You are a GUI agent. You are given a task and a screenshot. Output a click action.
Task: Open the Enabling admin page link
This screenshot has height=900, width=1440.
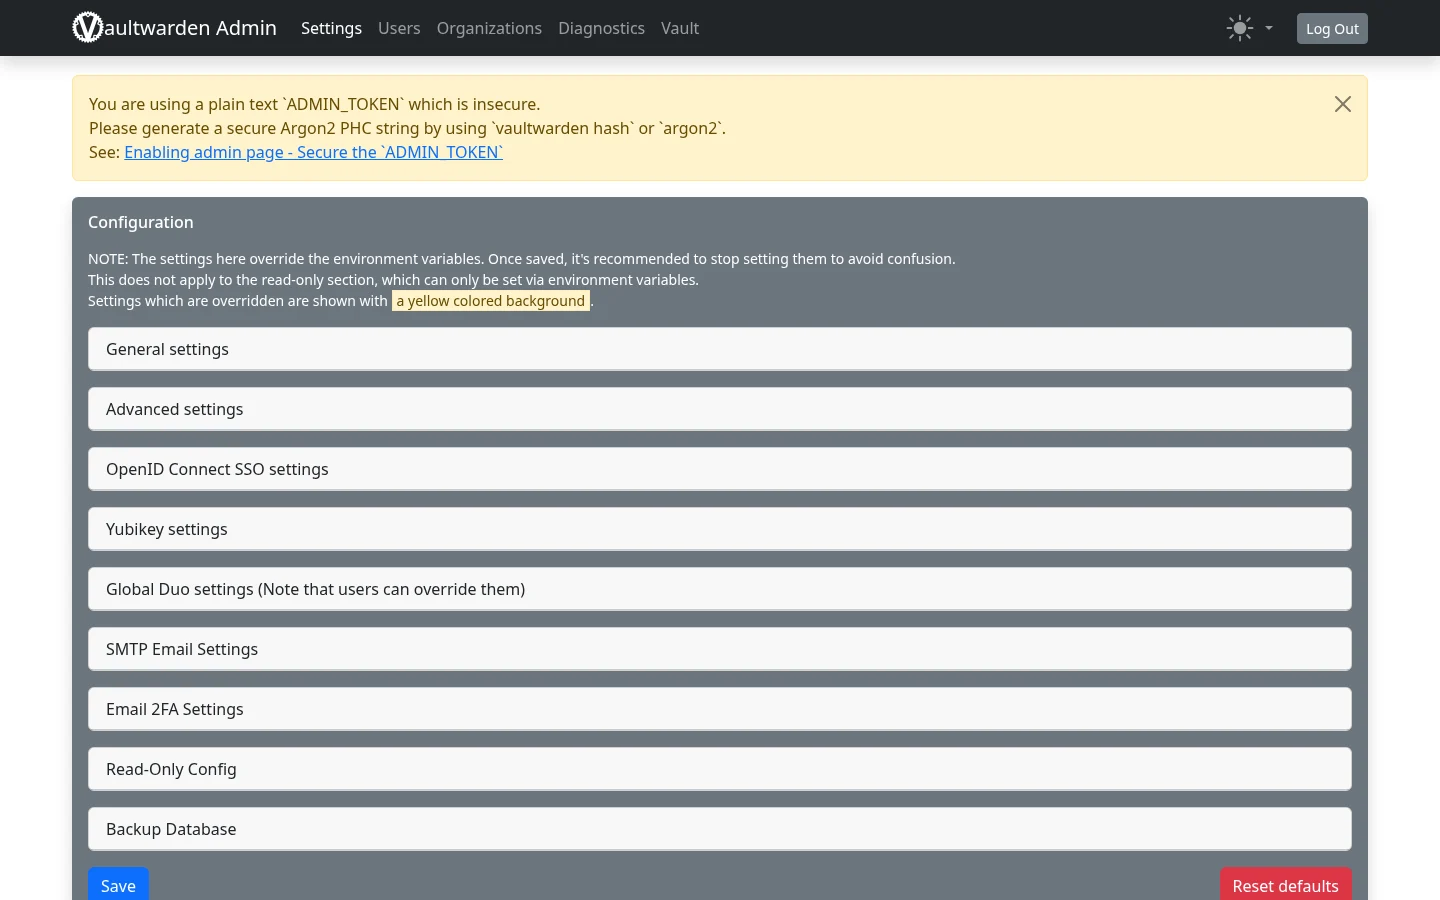313,152
